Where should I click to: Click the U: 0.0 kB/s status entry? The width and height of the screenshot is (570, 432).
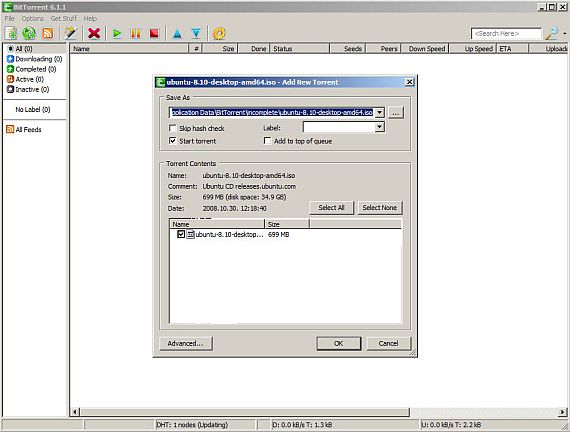451,425
